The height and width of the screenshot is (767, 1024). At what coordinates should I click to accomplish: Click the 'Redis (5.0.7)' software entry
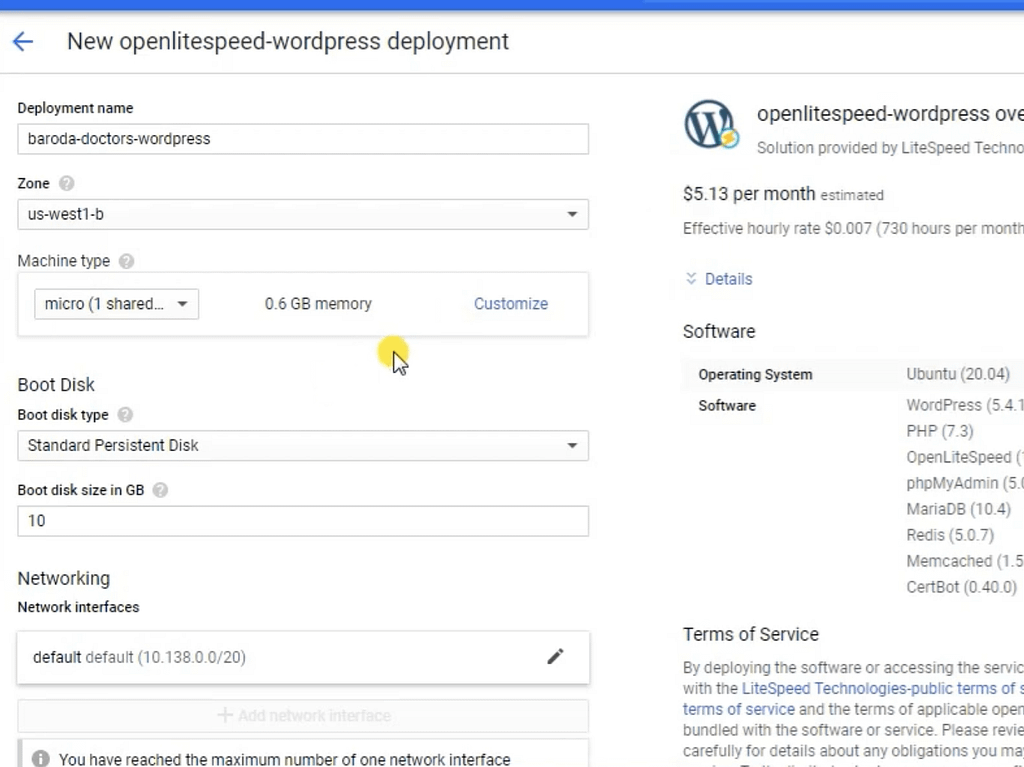pos(950,535)
